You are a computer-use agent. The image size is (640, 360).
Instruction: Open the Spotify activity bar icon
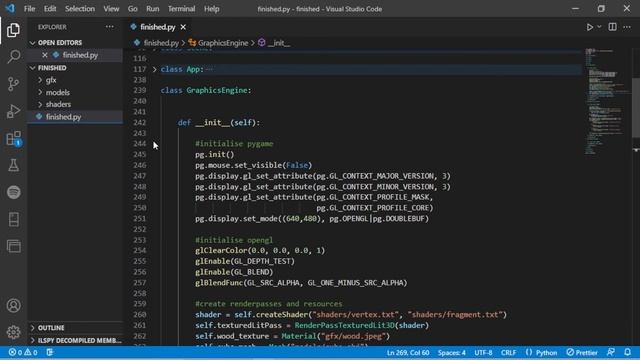13,192
